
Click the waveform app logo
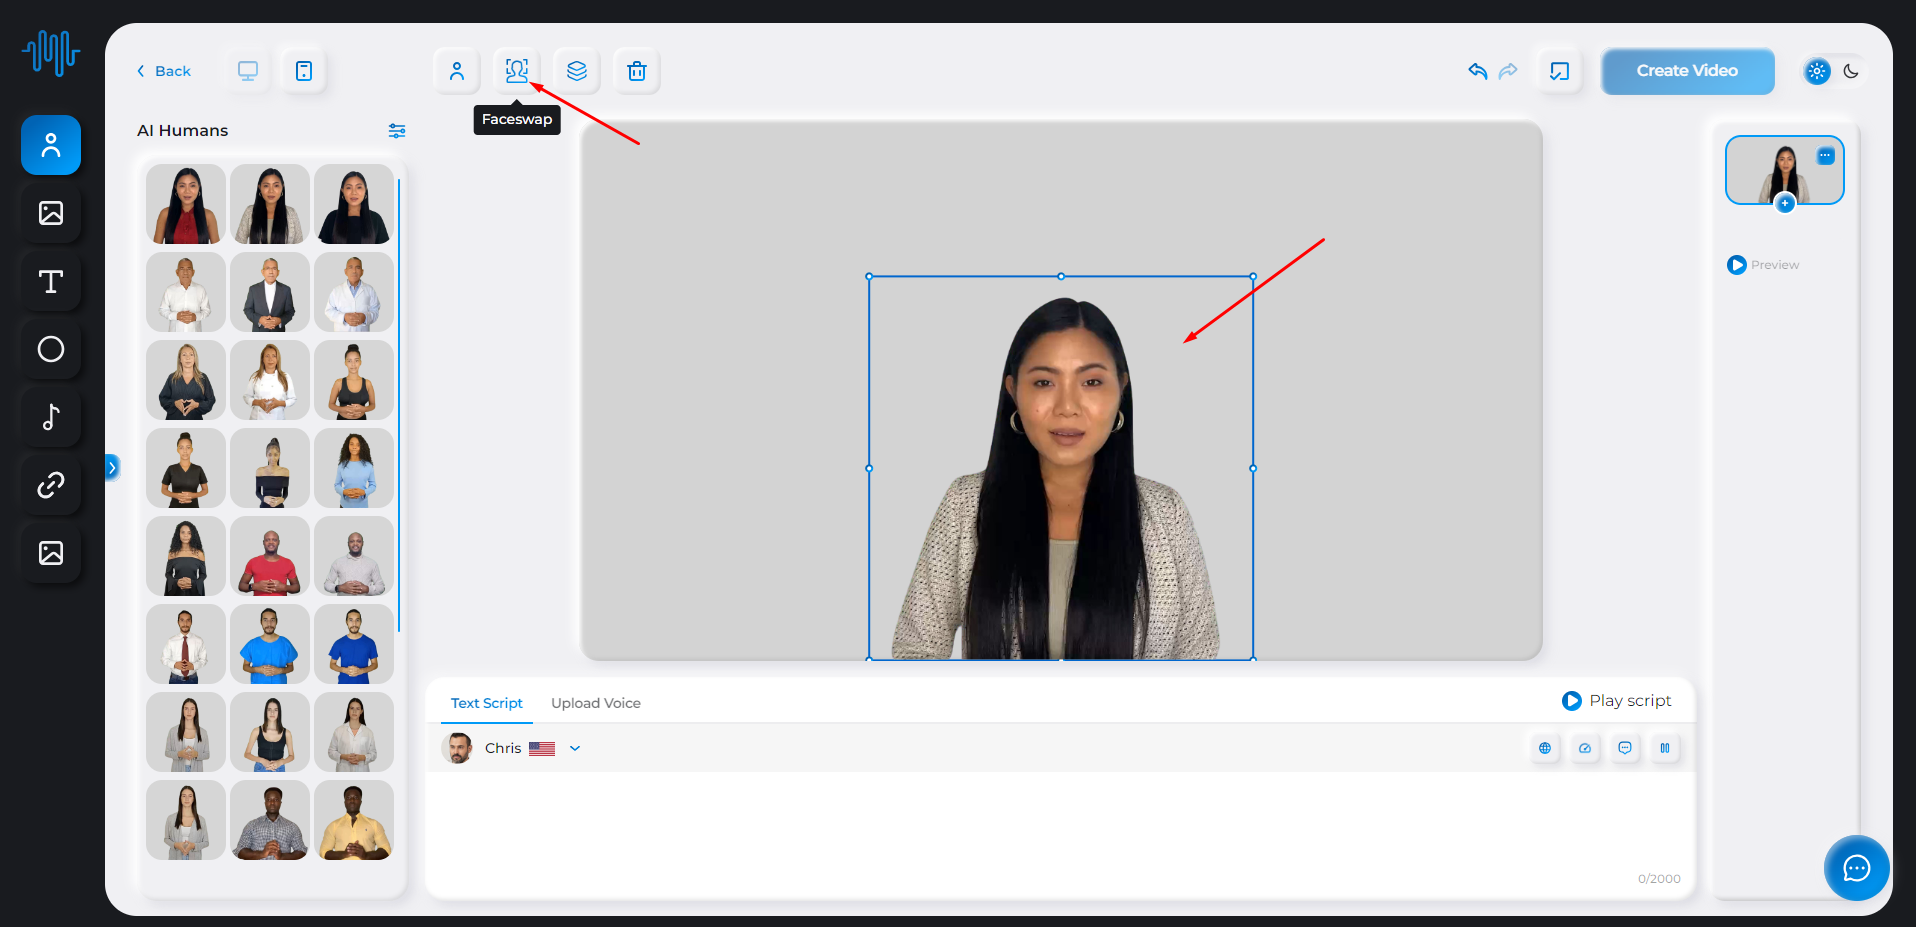[x=51, y=52]
